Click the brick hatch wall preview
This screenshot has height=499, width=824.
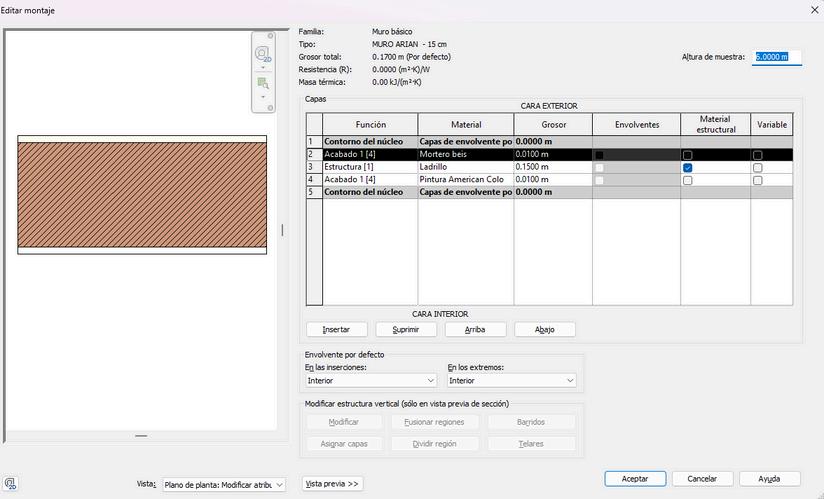(142, 195)
